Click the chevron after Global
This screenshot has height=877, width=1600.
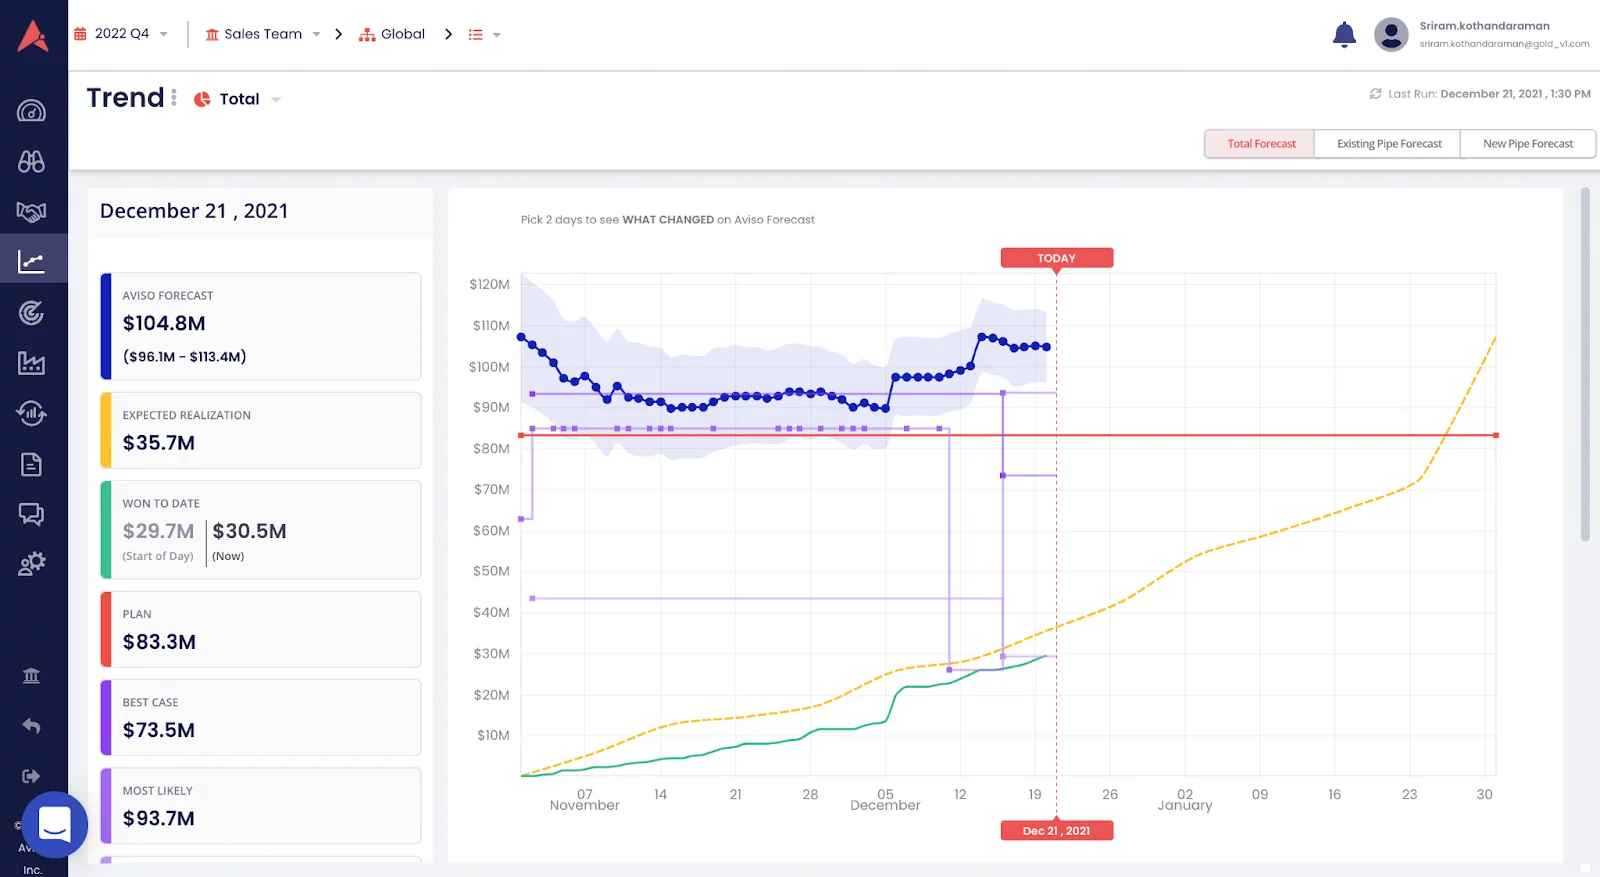click(x=448, y=34)
